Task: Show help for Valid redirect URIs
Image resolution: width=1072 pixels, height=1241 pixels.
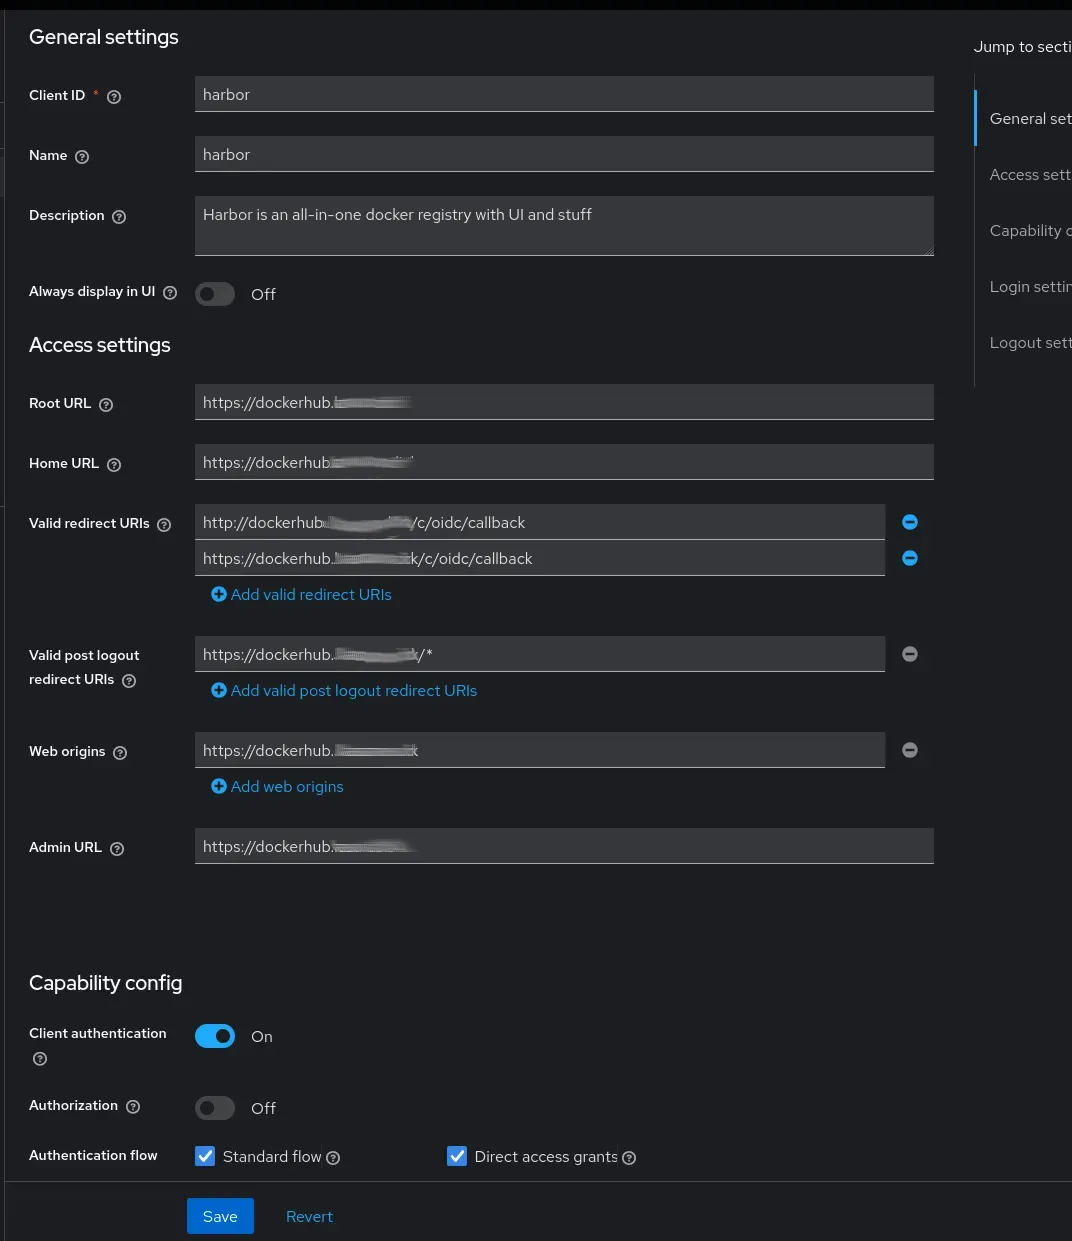Action: (x=164, y=525)
